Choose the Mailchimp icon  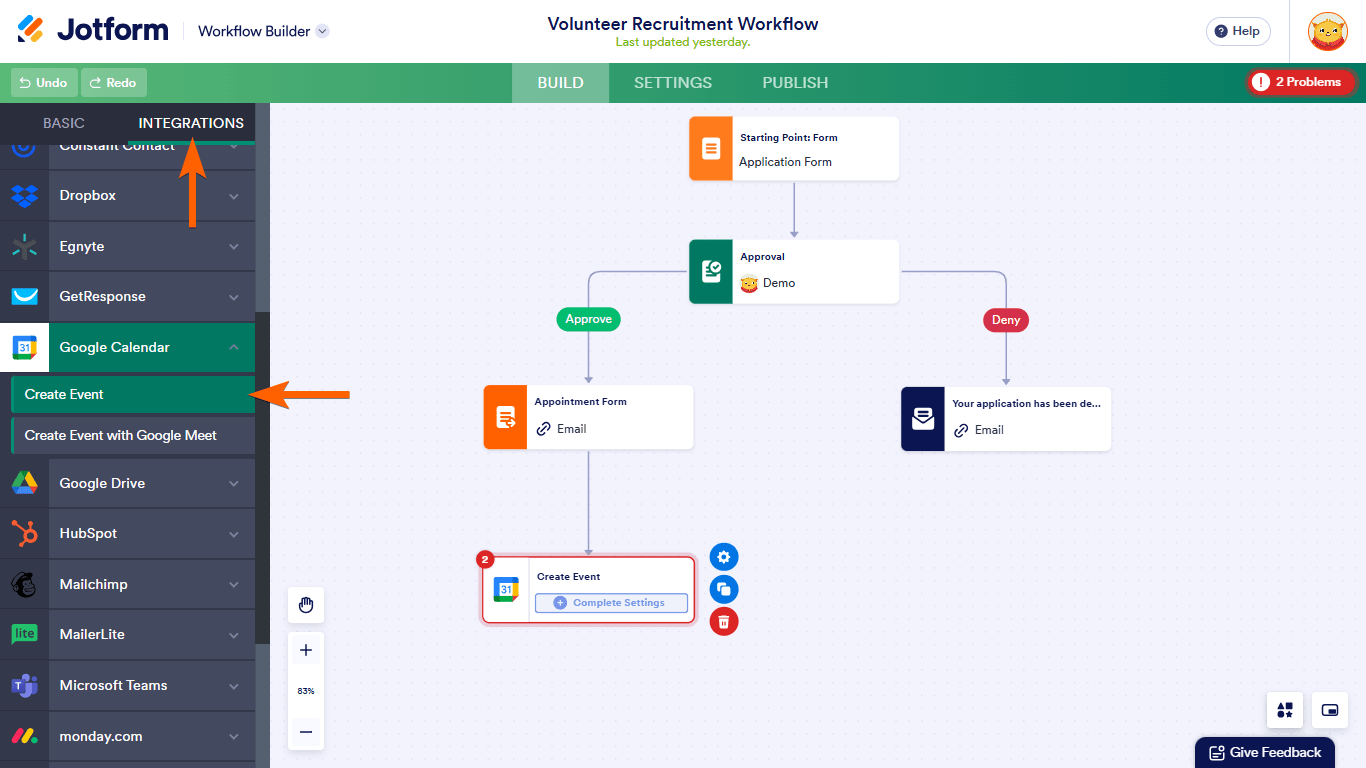(24, 584)
